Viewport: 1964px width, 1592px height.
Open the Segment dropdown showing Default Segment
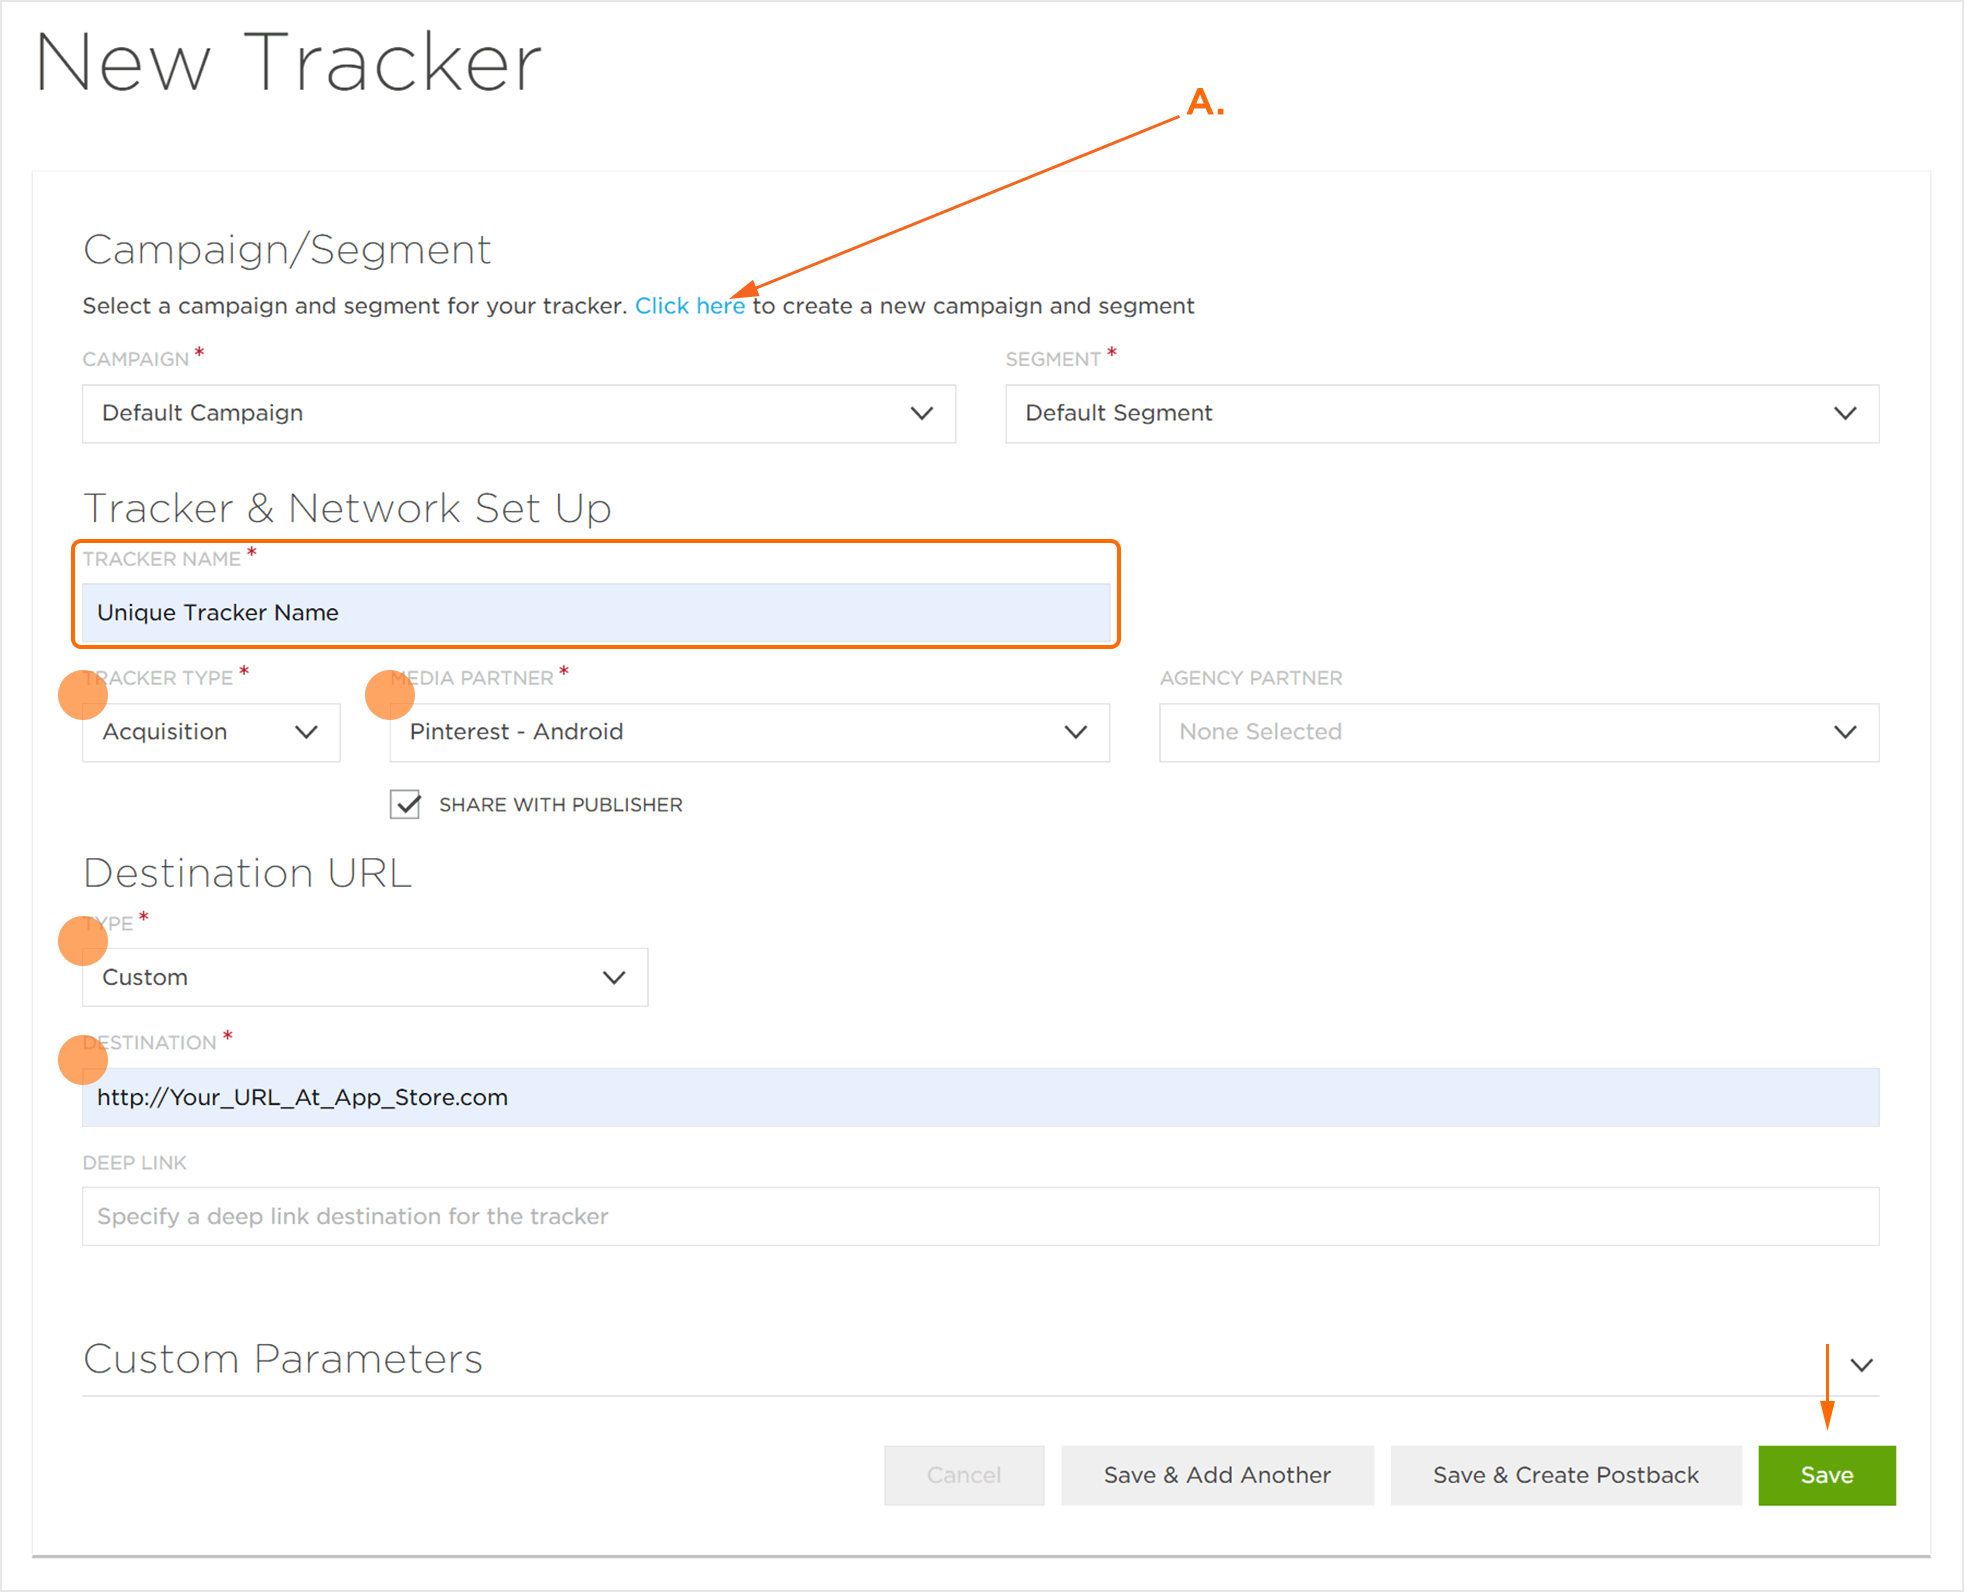(x=1442, y=413)
